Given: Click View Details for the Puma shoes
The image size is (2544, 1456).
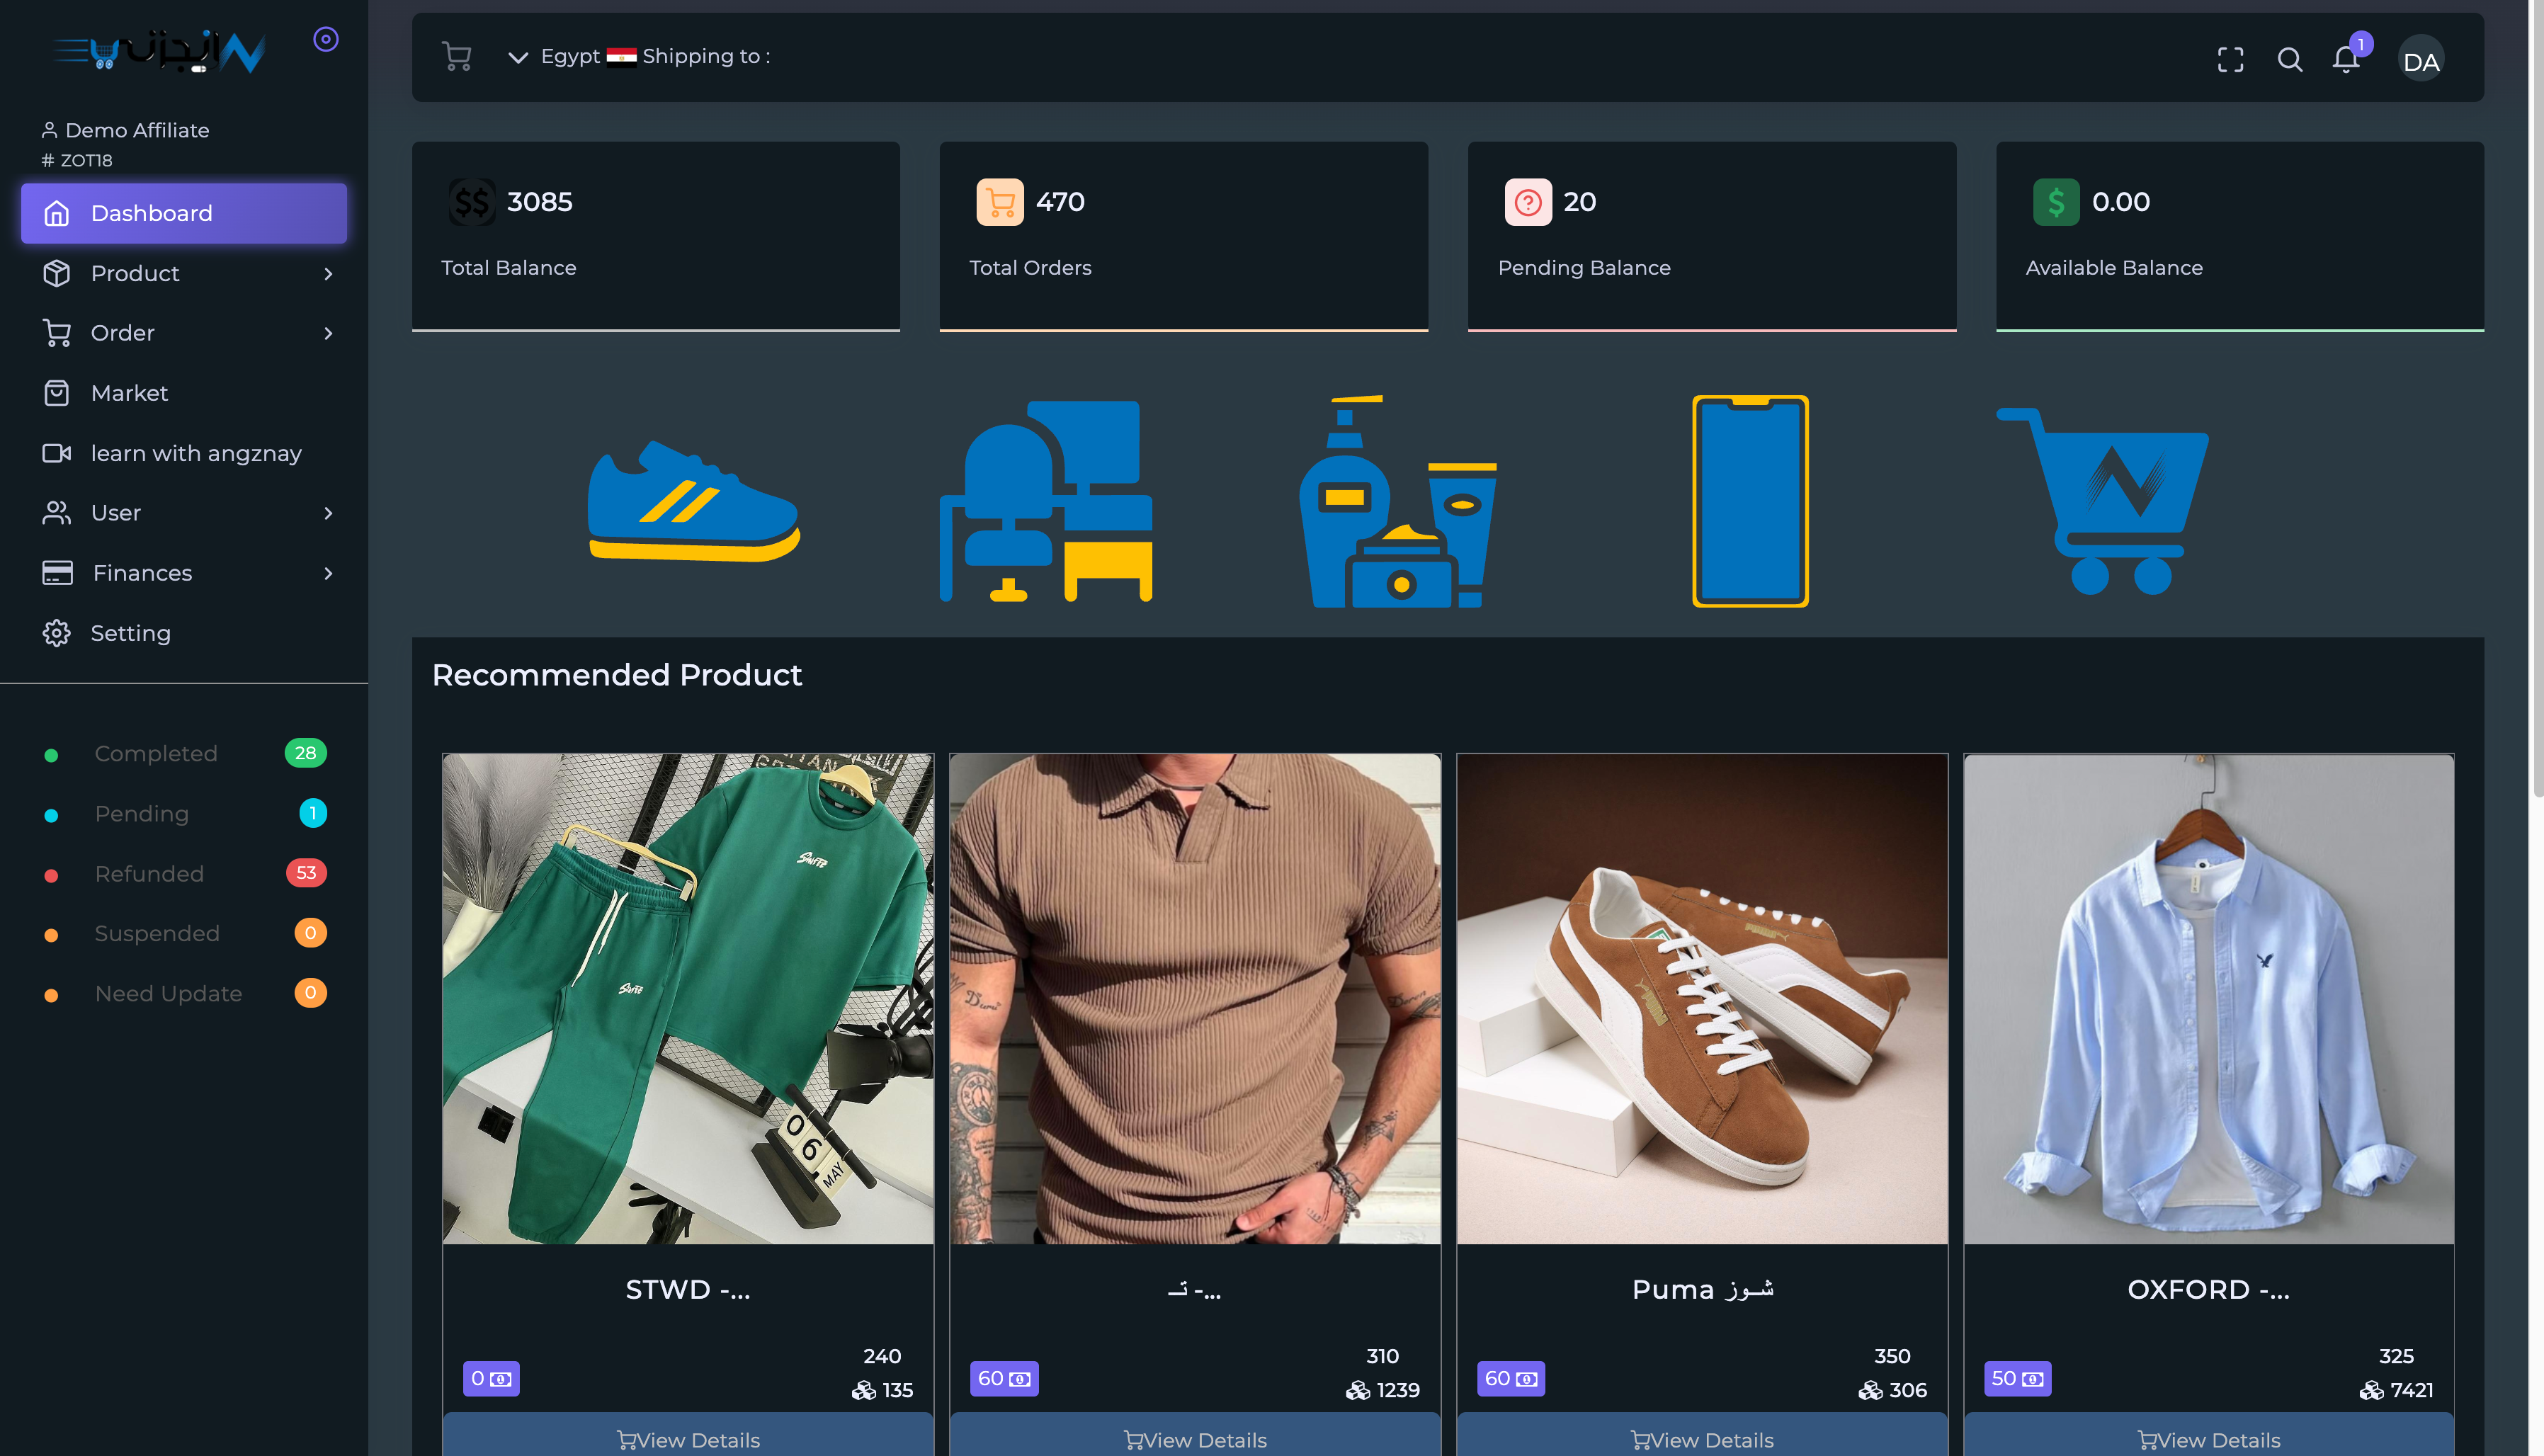Looking at the screenshot, I should coord(1702,1439).
